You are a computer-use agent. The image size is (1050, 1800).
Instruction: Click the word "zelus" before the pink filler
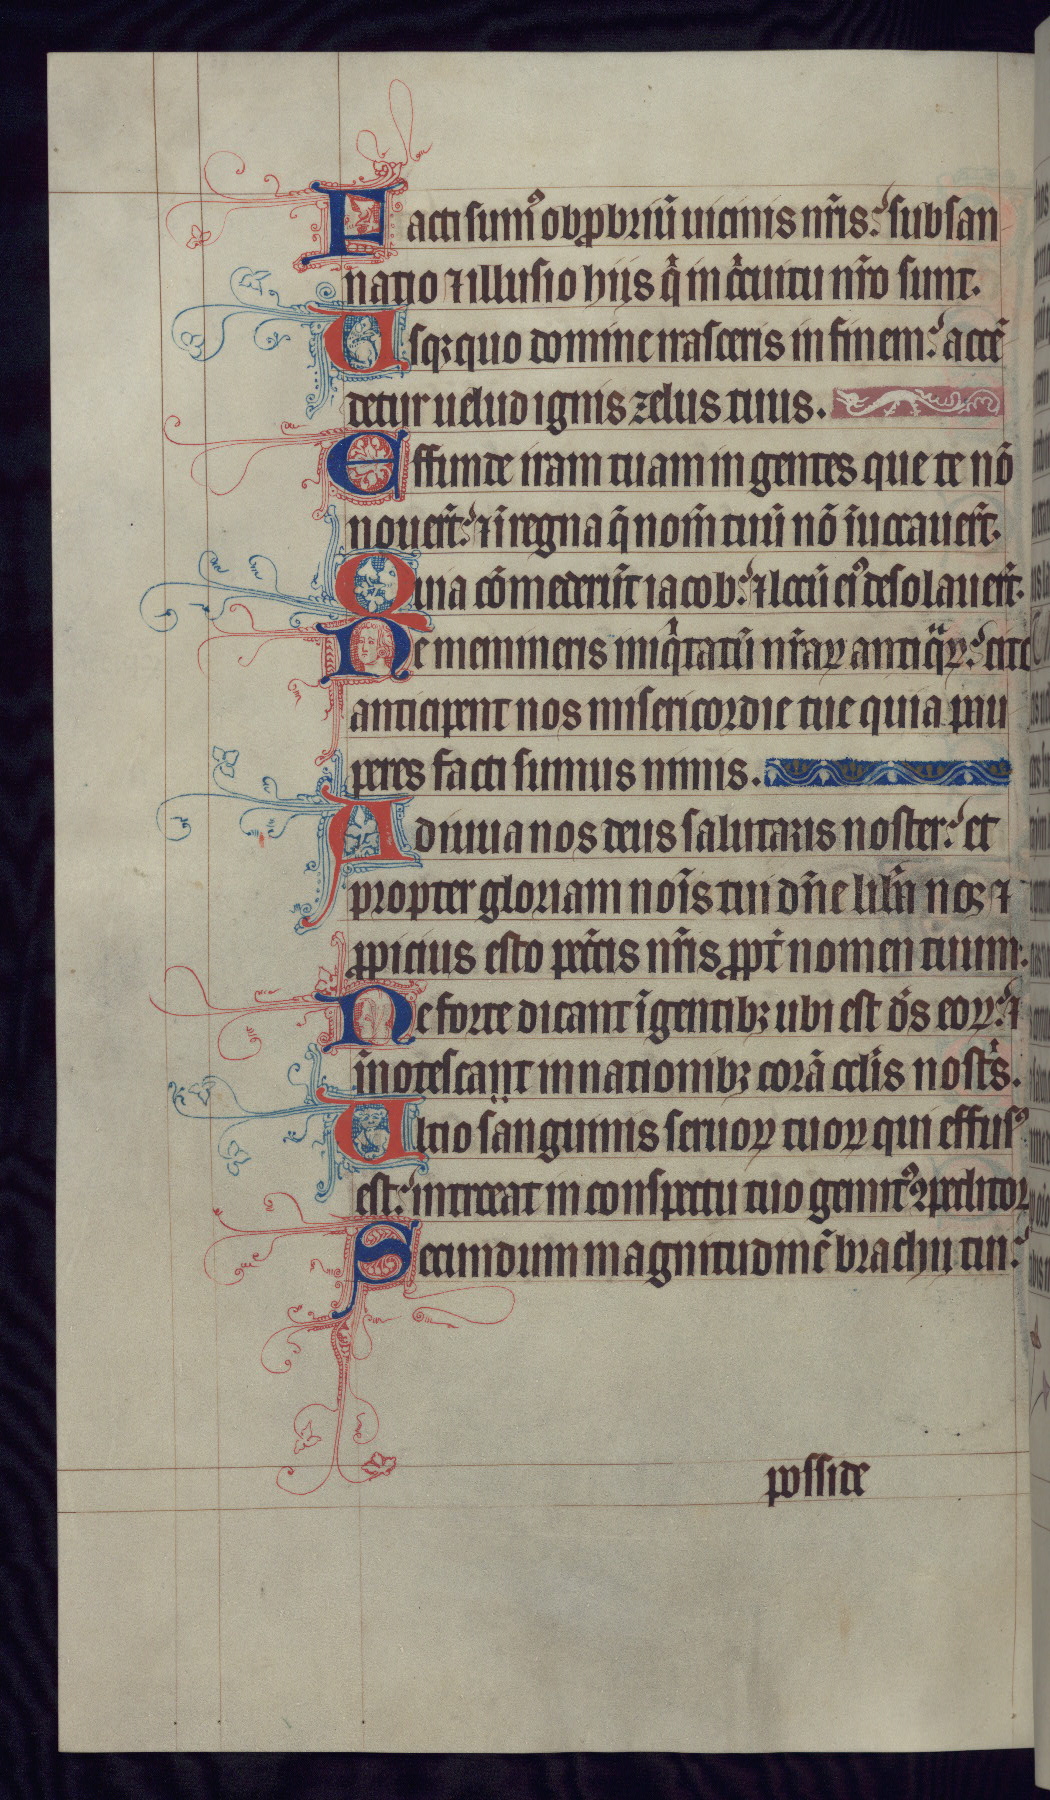point(714,407)
